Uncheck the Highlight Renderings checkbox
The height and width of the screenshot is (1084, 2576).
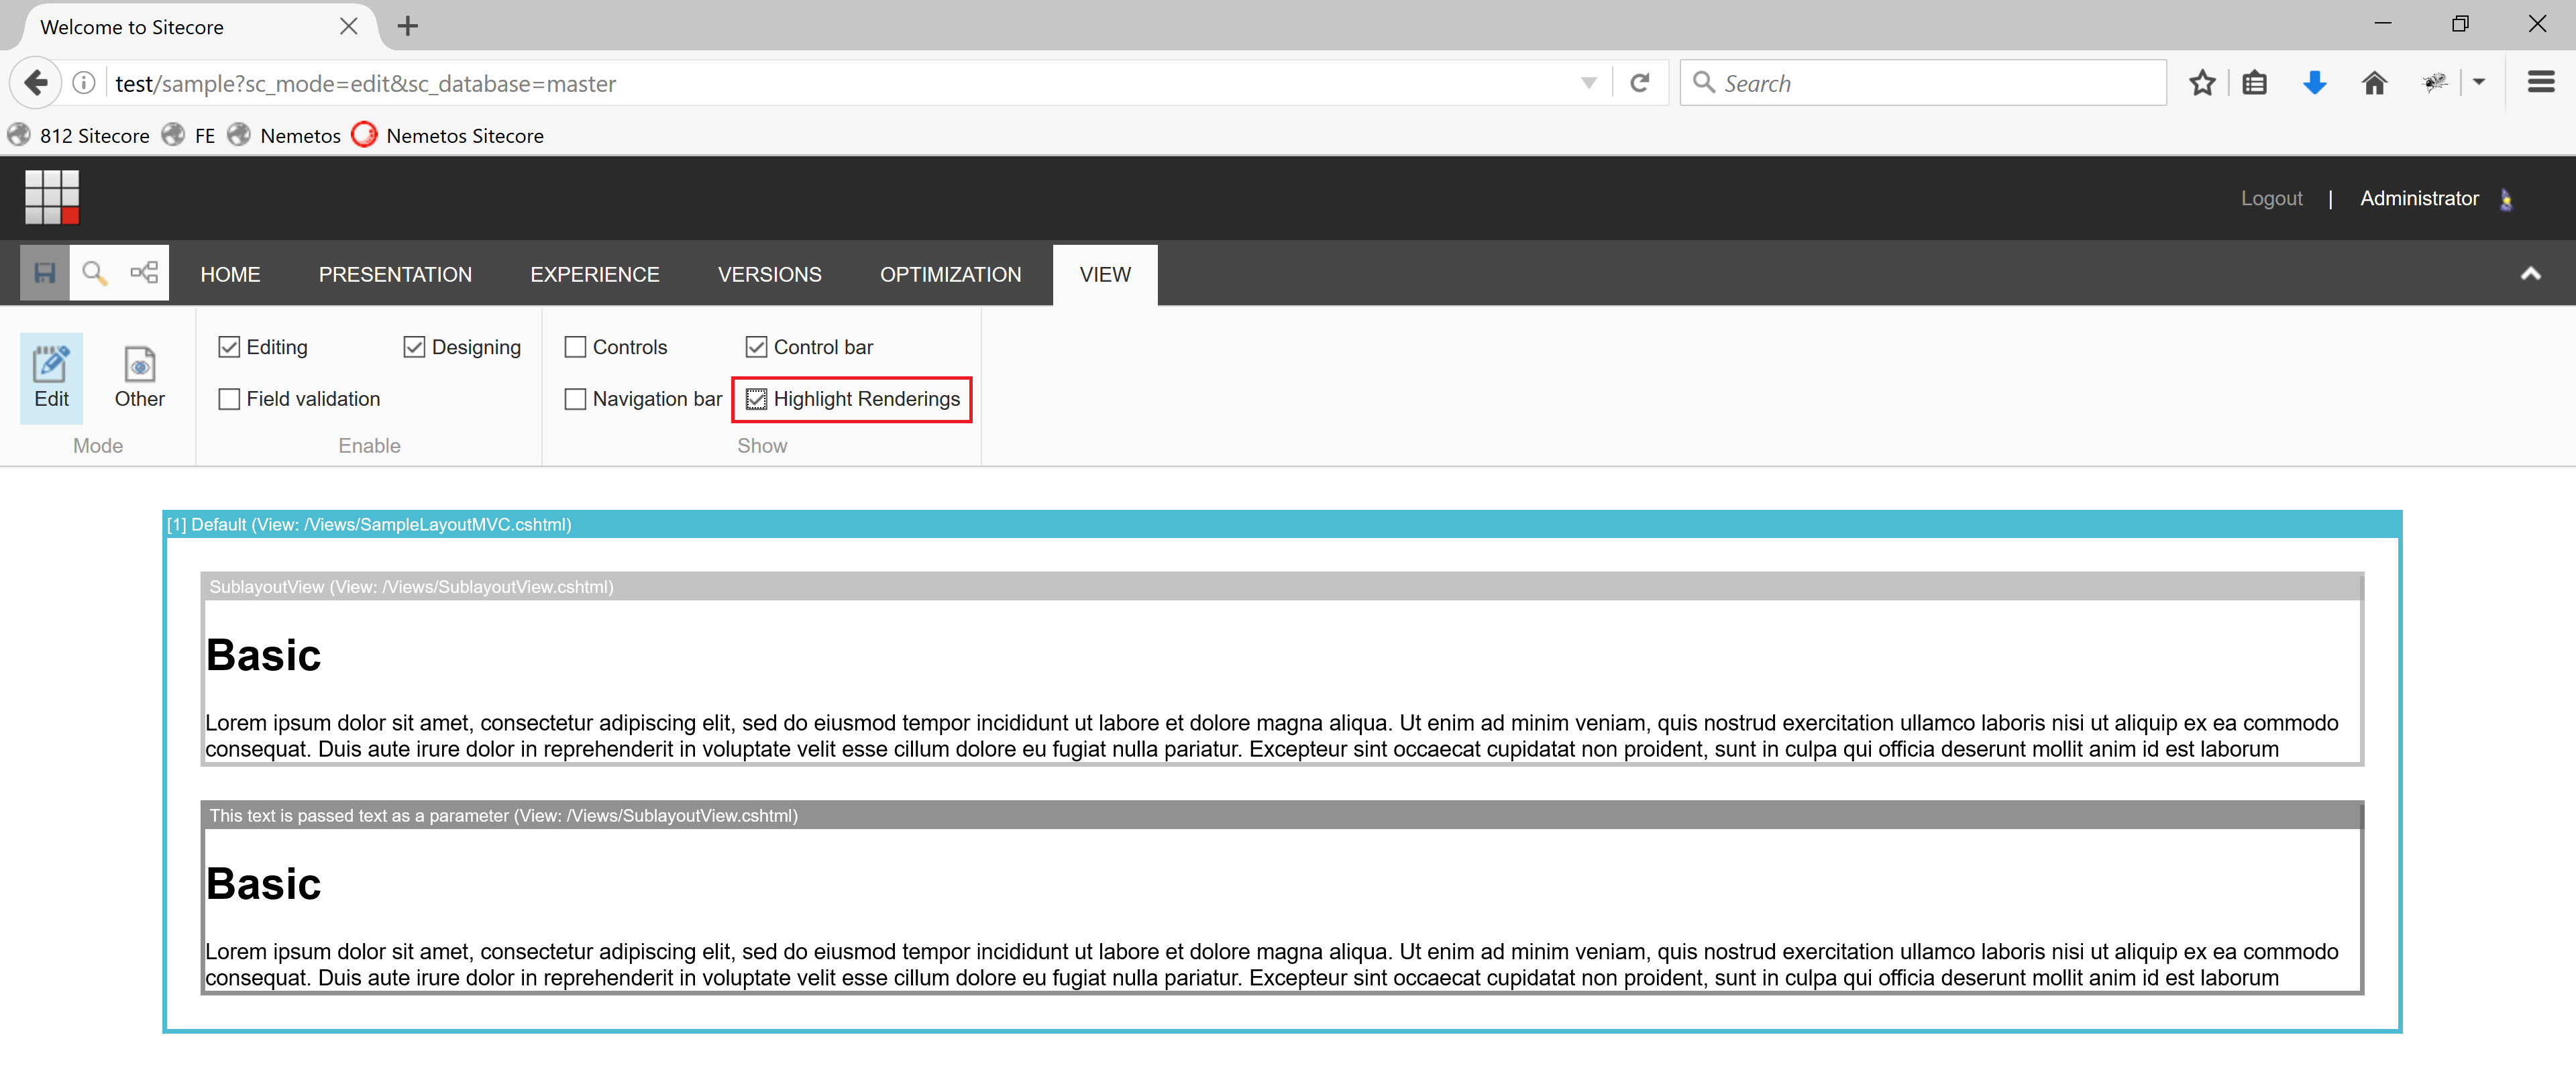[756, 399]
